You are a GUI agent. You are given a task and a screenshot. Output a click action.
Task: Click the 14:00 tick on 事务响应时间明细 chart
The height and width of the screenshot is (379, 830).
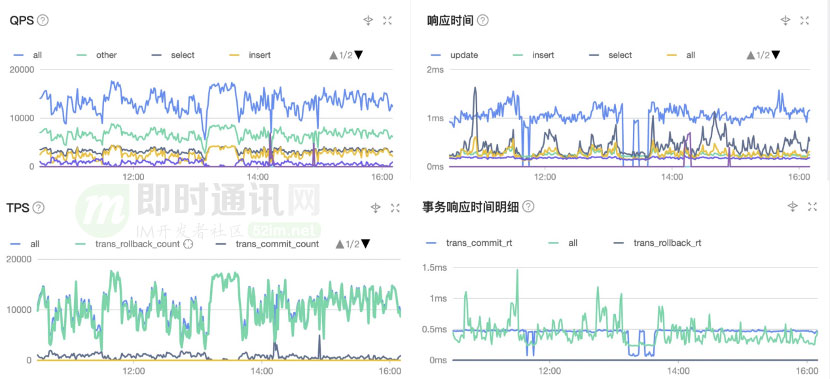coord(678,372)
